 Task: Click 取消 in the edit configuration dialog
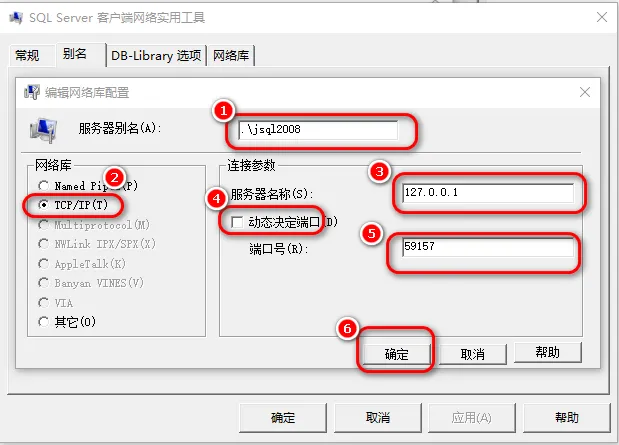coord(473,354)
